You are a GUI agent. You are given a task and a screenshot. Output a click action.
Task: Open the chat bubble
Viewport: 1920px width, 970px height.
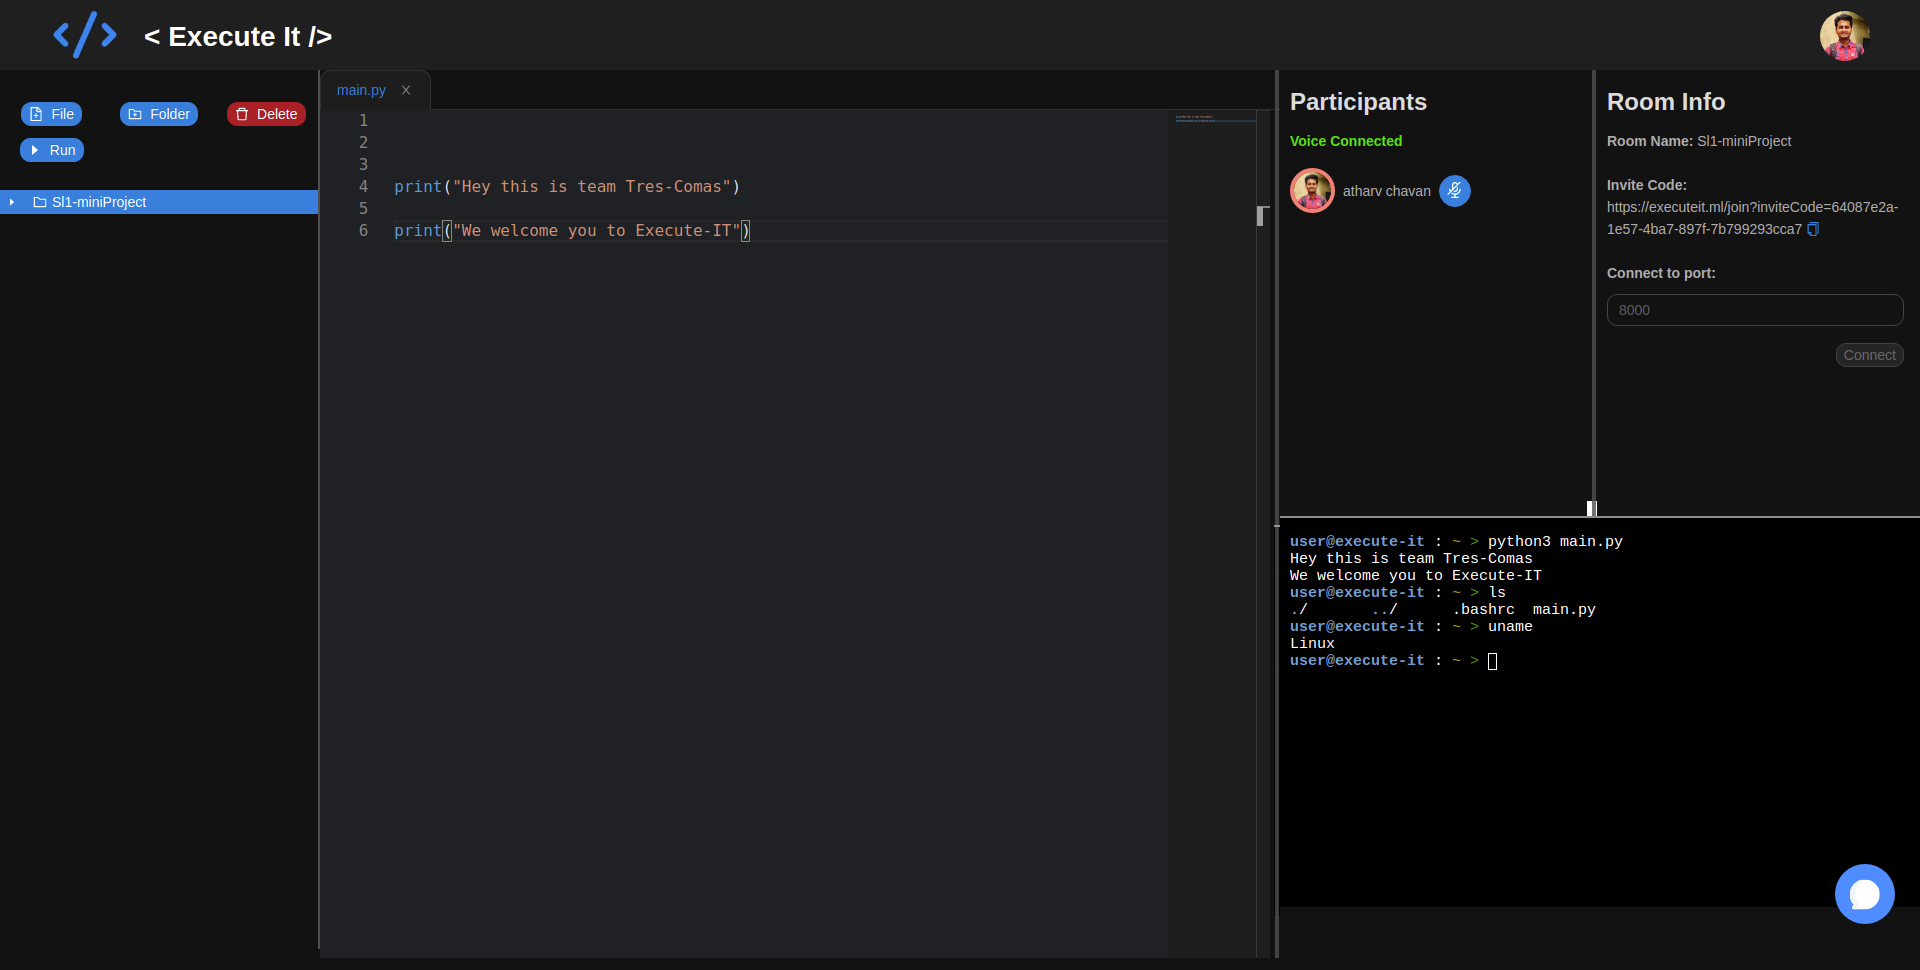tap(1864, 894)
